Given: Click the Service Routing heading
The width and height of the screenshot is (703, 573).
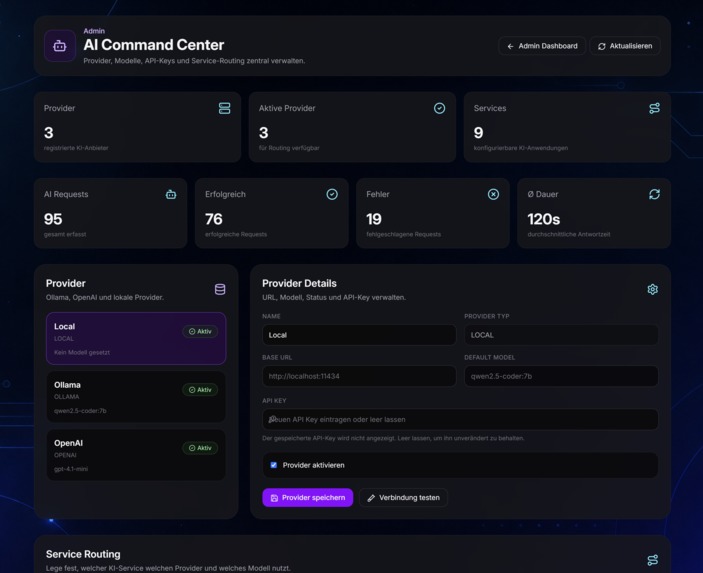Looking at the screenshot, I should [x=83, y=554].
